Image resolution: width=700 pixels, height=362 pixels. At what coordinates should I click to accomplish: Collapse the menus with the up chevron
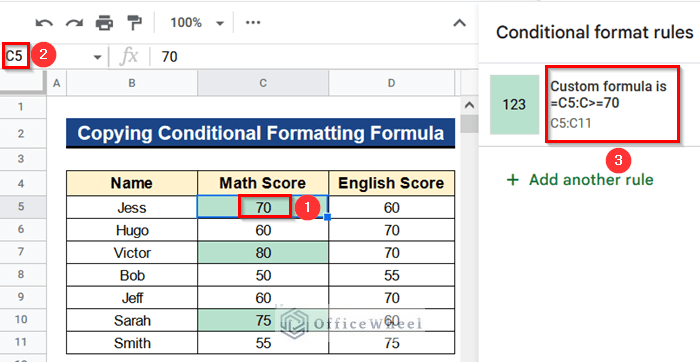click(459, 23)
